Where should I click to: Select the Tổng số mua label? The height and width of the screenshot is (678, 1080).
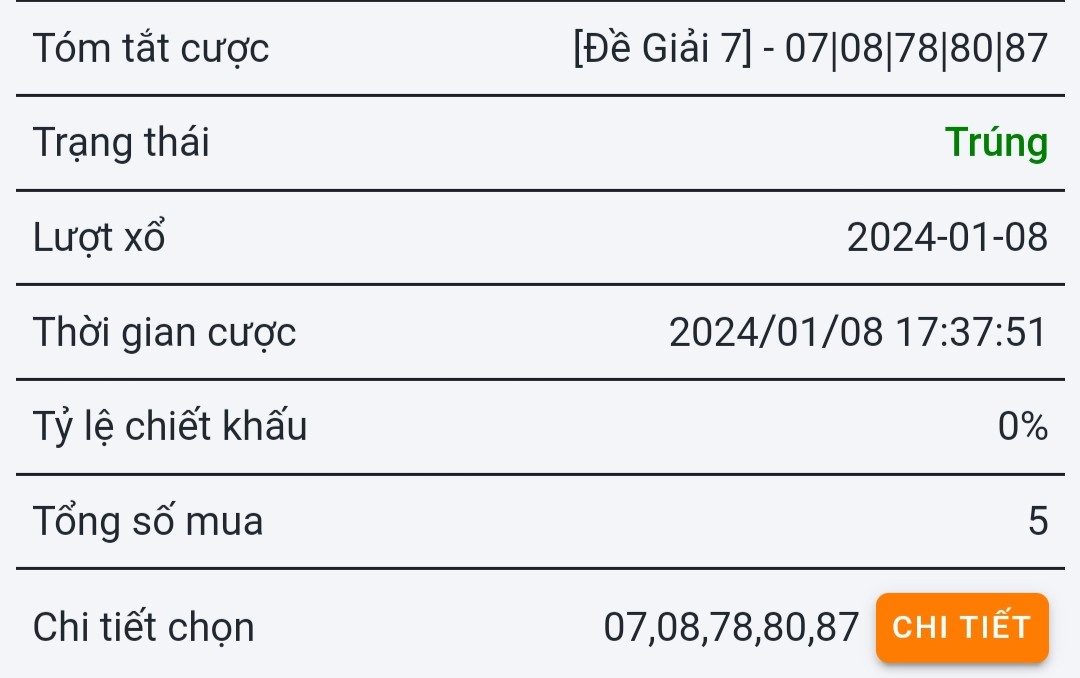click(x=148, y=521)
